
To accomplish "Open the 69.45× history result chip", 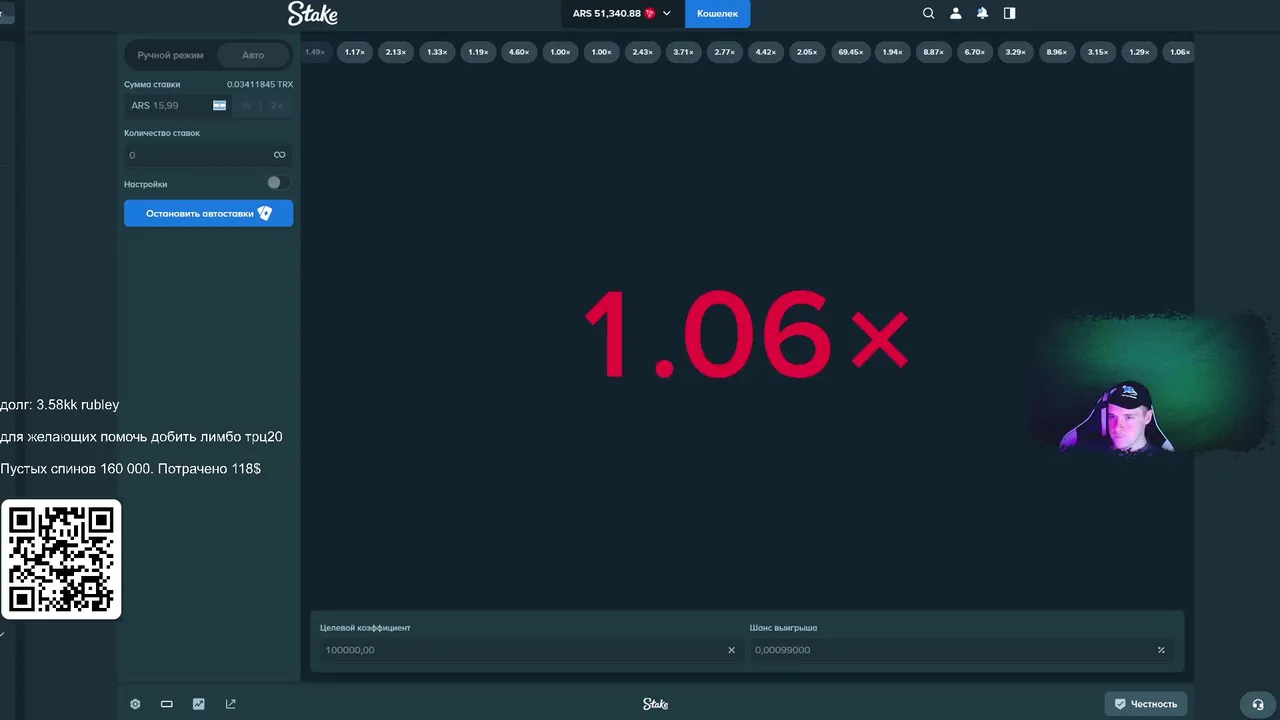I will (850, 52).
